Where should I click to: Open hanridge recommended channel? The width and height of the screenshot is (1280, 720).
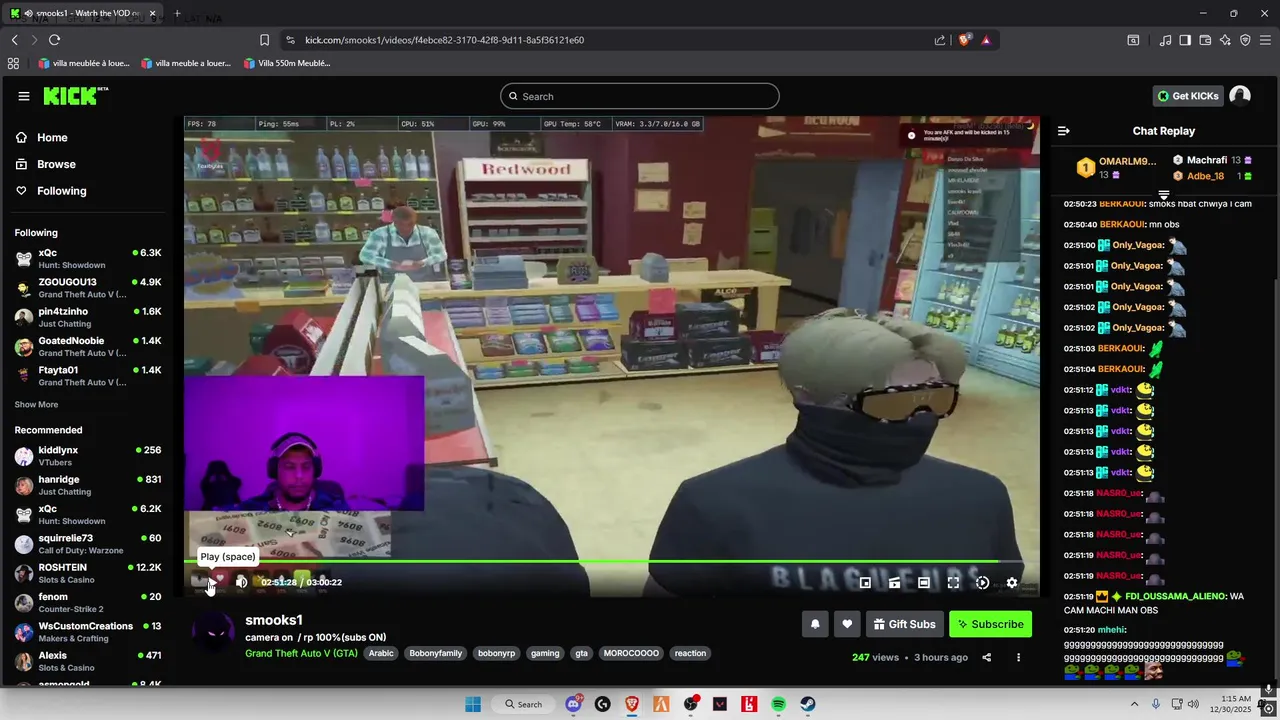coord(88,485)
